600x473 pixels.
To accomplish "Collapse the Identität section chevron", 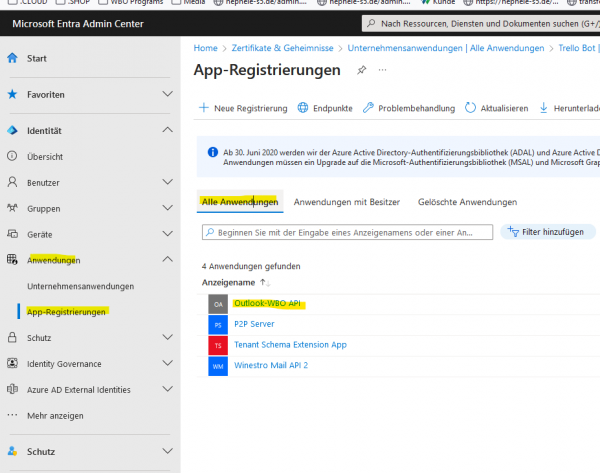I will pyautogui.click(x=167, y=131).
